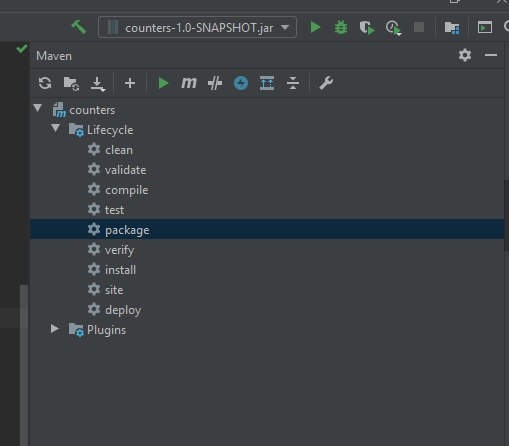Expand the Plugins folder arrow
509x446 pixels.
click(x=55, y=329)
